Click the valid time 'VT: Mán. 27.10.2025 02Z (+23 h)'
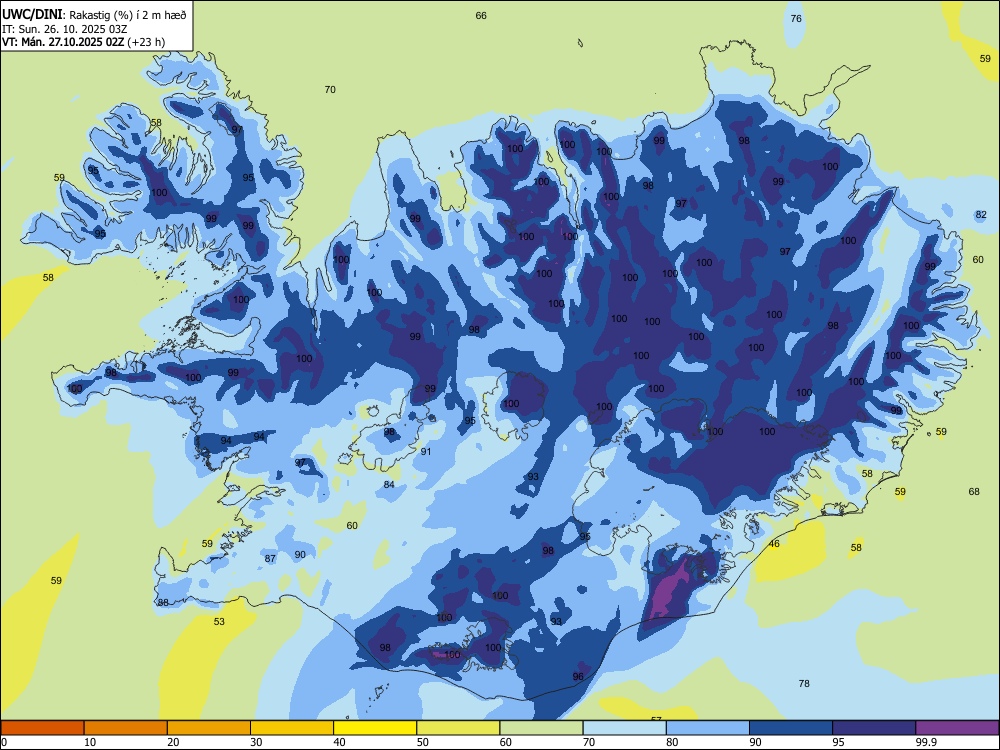Viewport: 1000px width, 750px height. pos(84,42)
